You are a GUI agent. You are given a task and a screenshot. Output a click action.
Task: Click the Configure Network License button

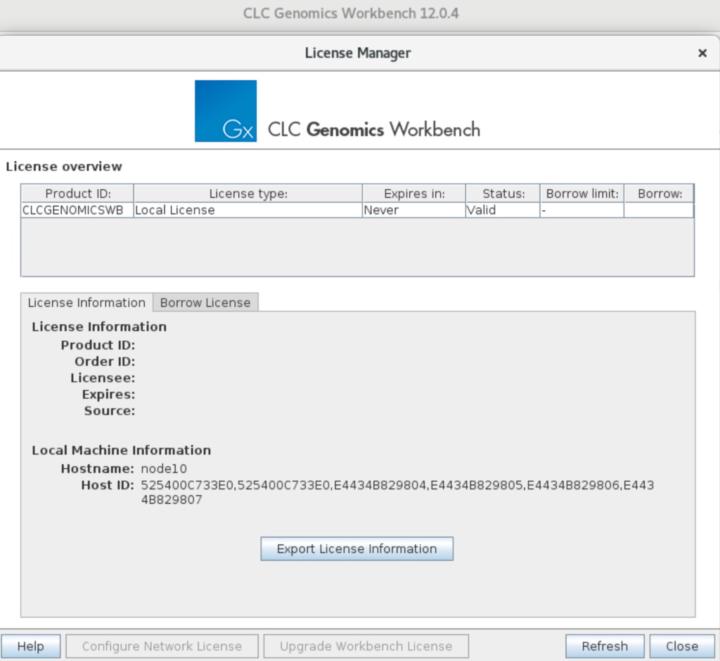click(x=162, y=646)
